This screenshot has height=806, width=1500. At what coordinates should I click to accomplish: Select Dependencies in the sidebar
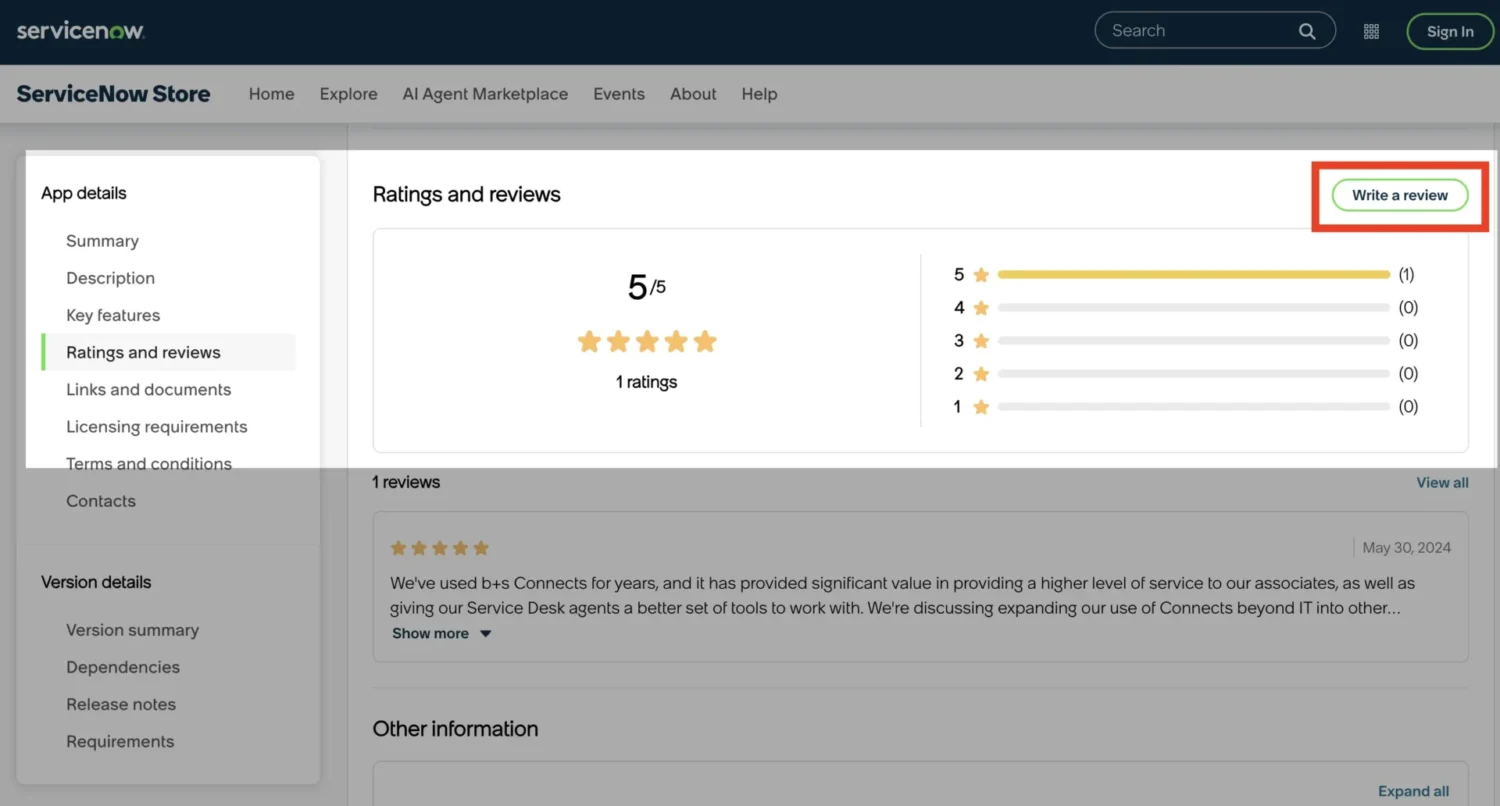click(123, 667)
